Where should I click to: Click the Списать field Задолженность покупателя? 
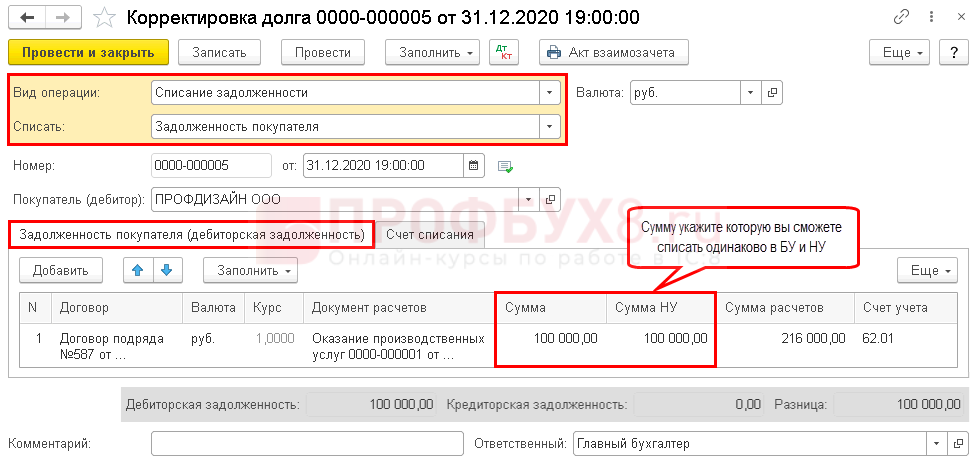(x=345, y=127)
